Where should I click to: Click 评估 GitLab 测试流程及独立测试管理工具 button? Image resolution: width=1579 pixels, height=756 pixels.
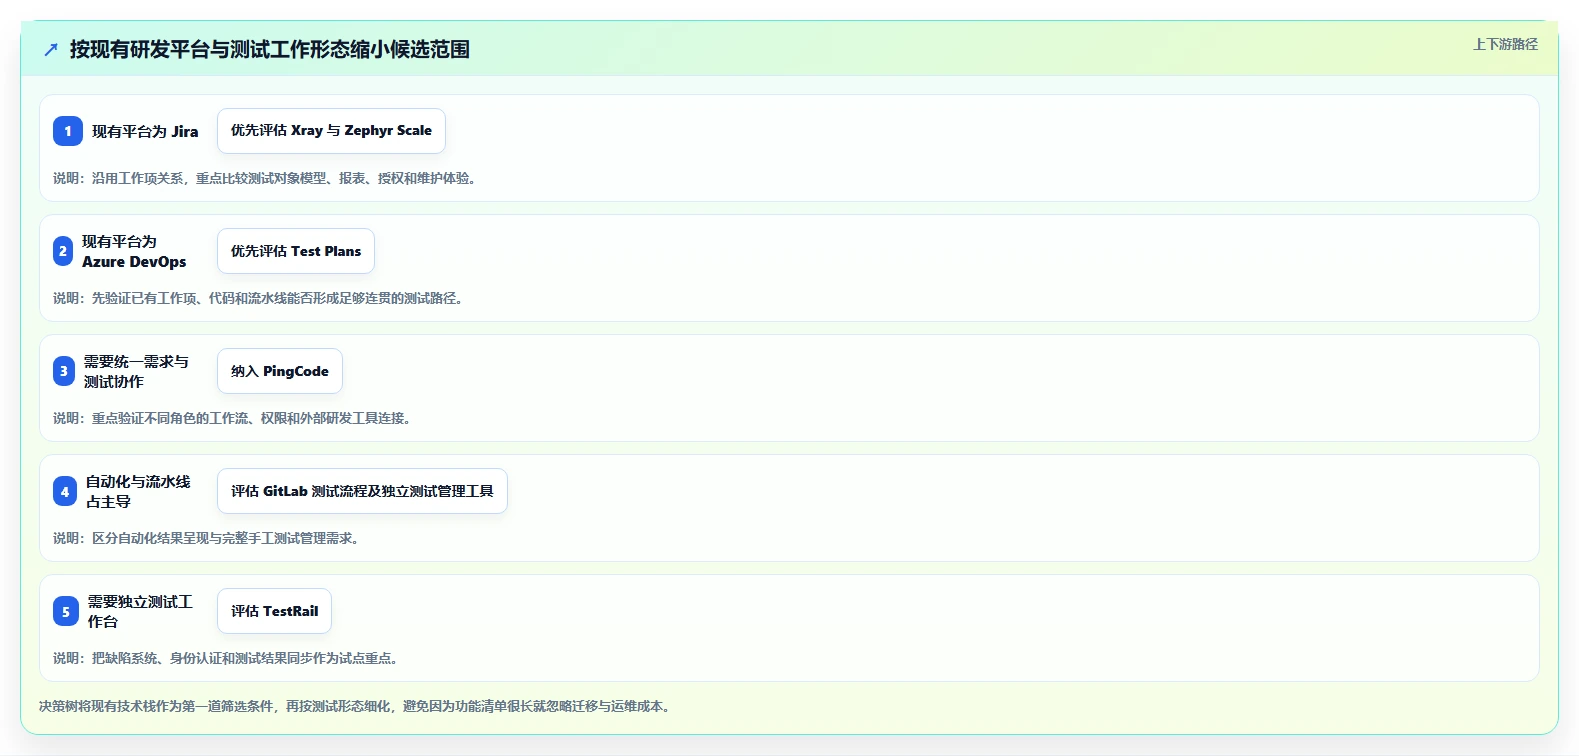click(x=362, y=491)
